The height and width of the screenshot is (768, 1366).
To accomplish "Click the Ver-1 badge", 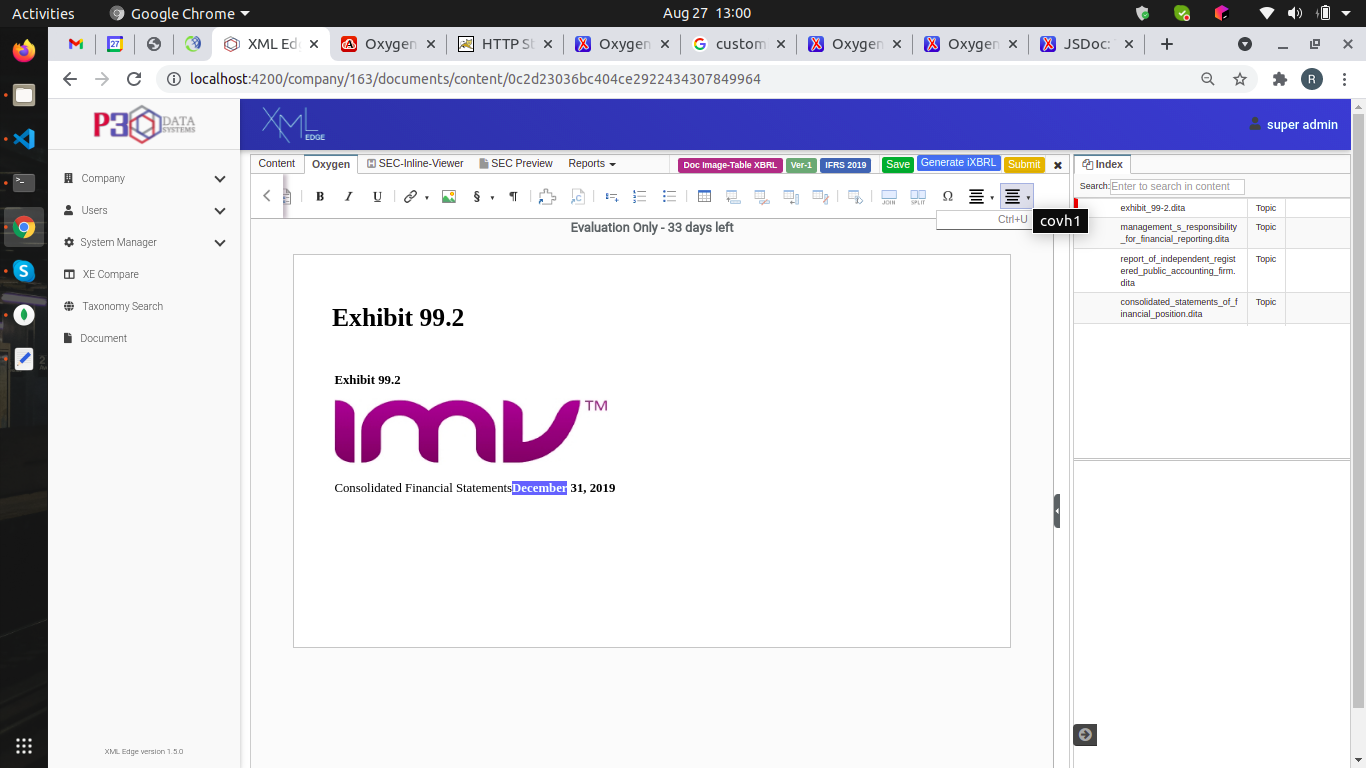I will (x=801, y=165).
